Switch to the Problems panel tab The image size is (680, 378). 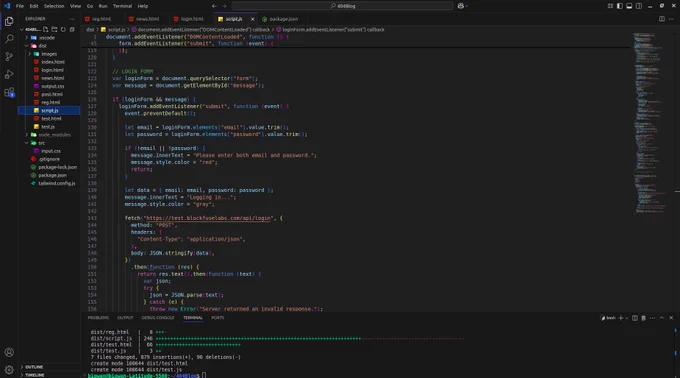click(x=98, y=318)
